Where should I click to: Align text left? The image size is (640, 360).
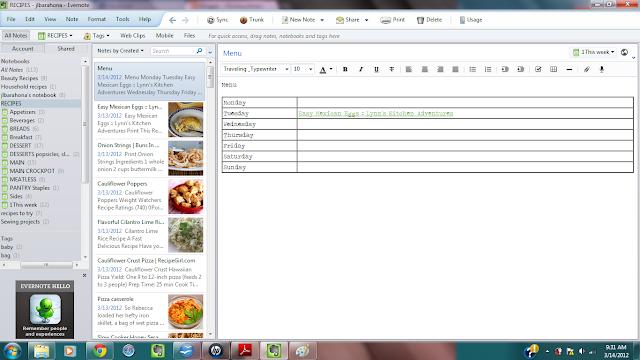(409, 69)
